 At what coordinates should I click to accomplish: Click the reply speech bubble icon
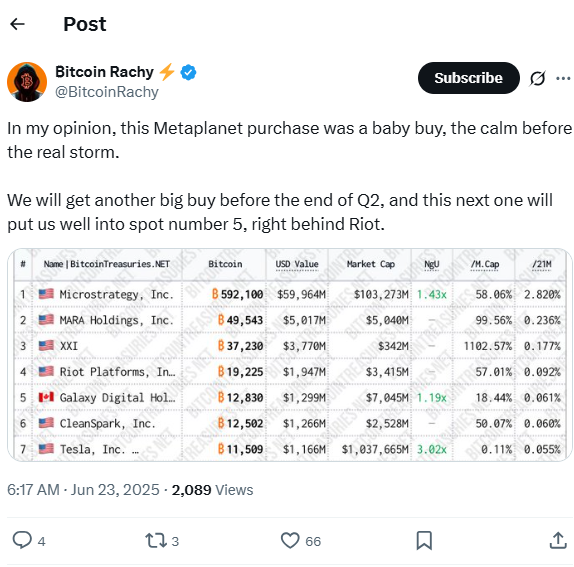(x=22, y=540)
